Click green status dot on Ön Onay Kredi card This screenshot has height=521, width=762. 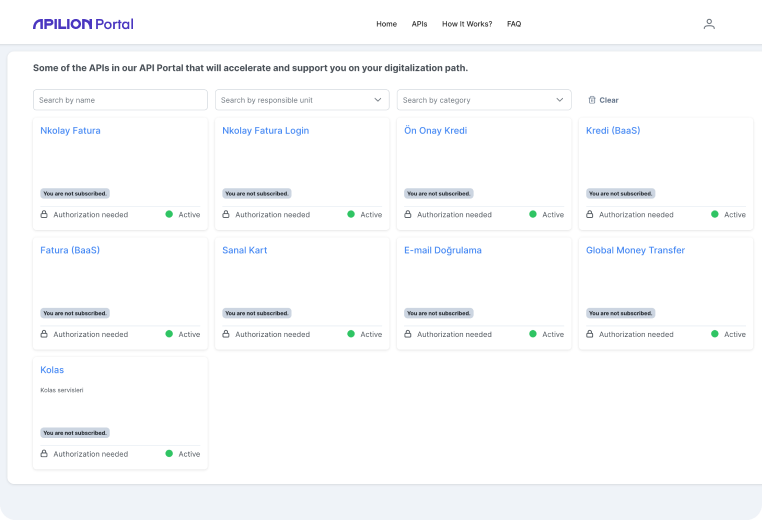click(533, 214)
